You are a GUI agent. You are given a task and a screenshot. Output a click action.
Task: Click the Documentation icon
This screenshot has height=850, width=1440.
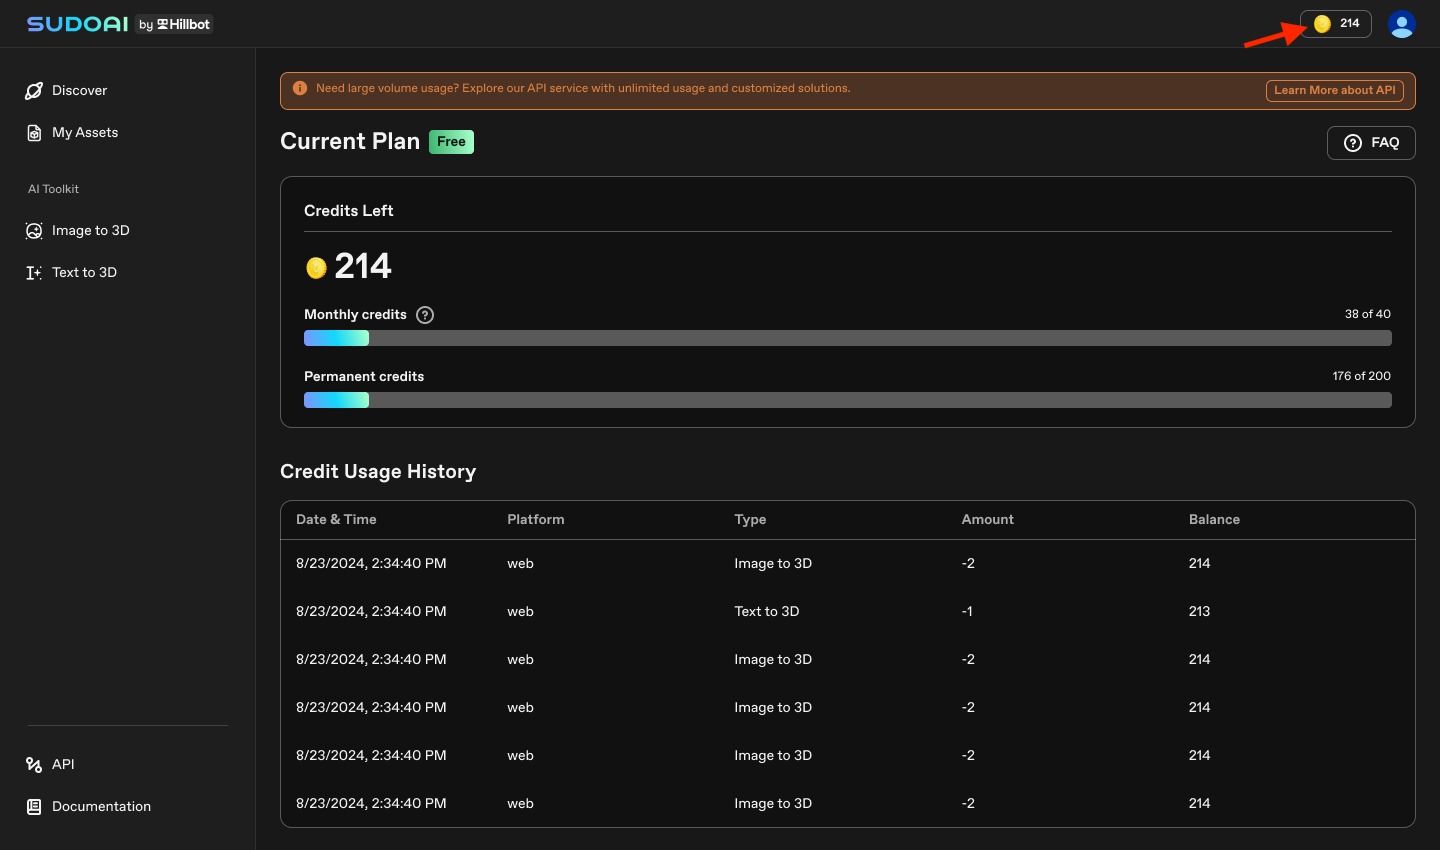click(34, 807)
